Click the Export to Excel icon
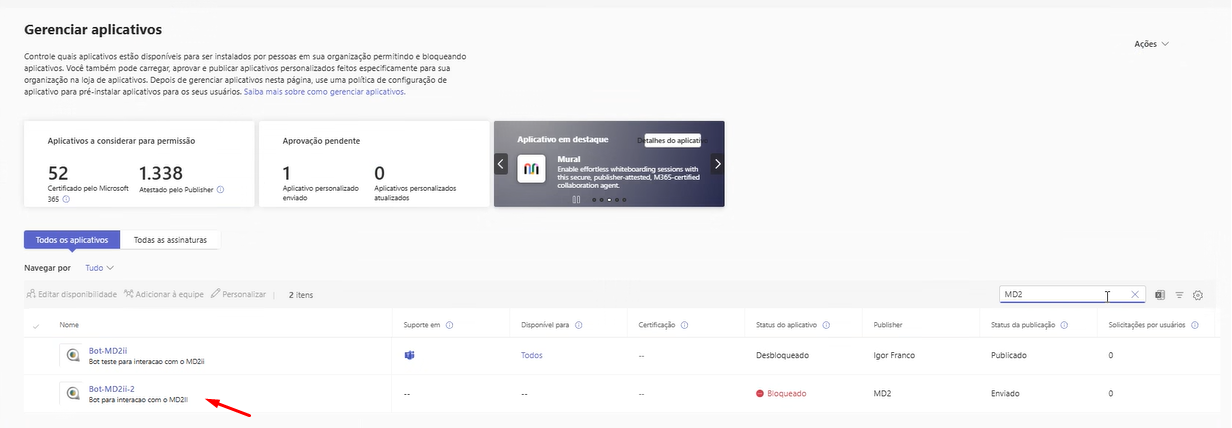Image resolution: width=1232 pixels, height=428 pixels. [1160, 295]
